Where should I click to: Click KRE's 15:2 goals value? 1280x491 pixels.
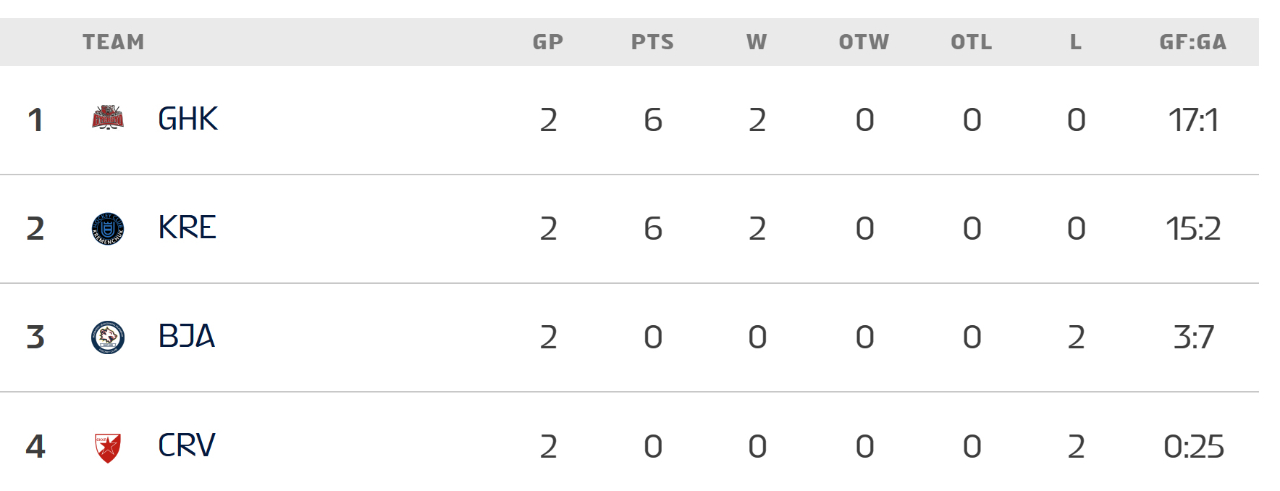click(x=1193, y=229)
